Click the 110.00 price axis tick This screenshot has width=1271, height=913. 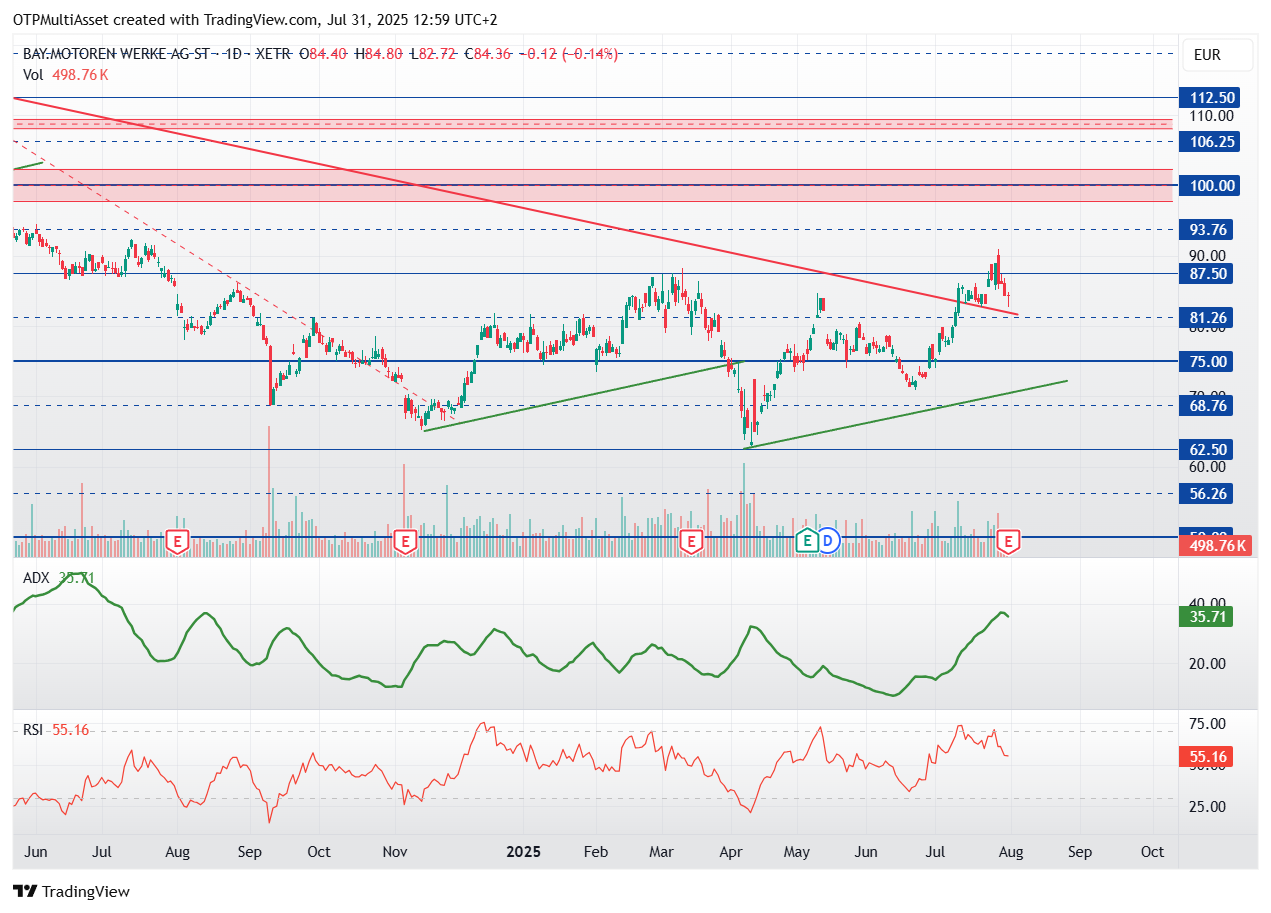pyautogui.click(x=1212, y=116)
